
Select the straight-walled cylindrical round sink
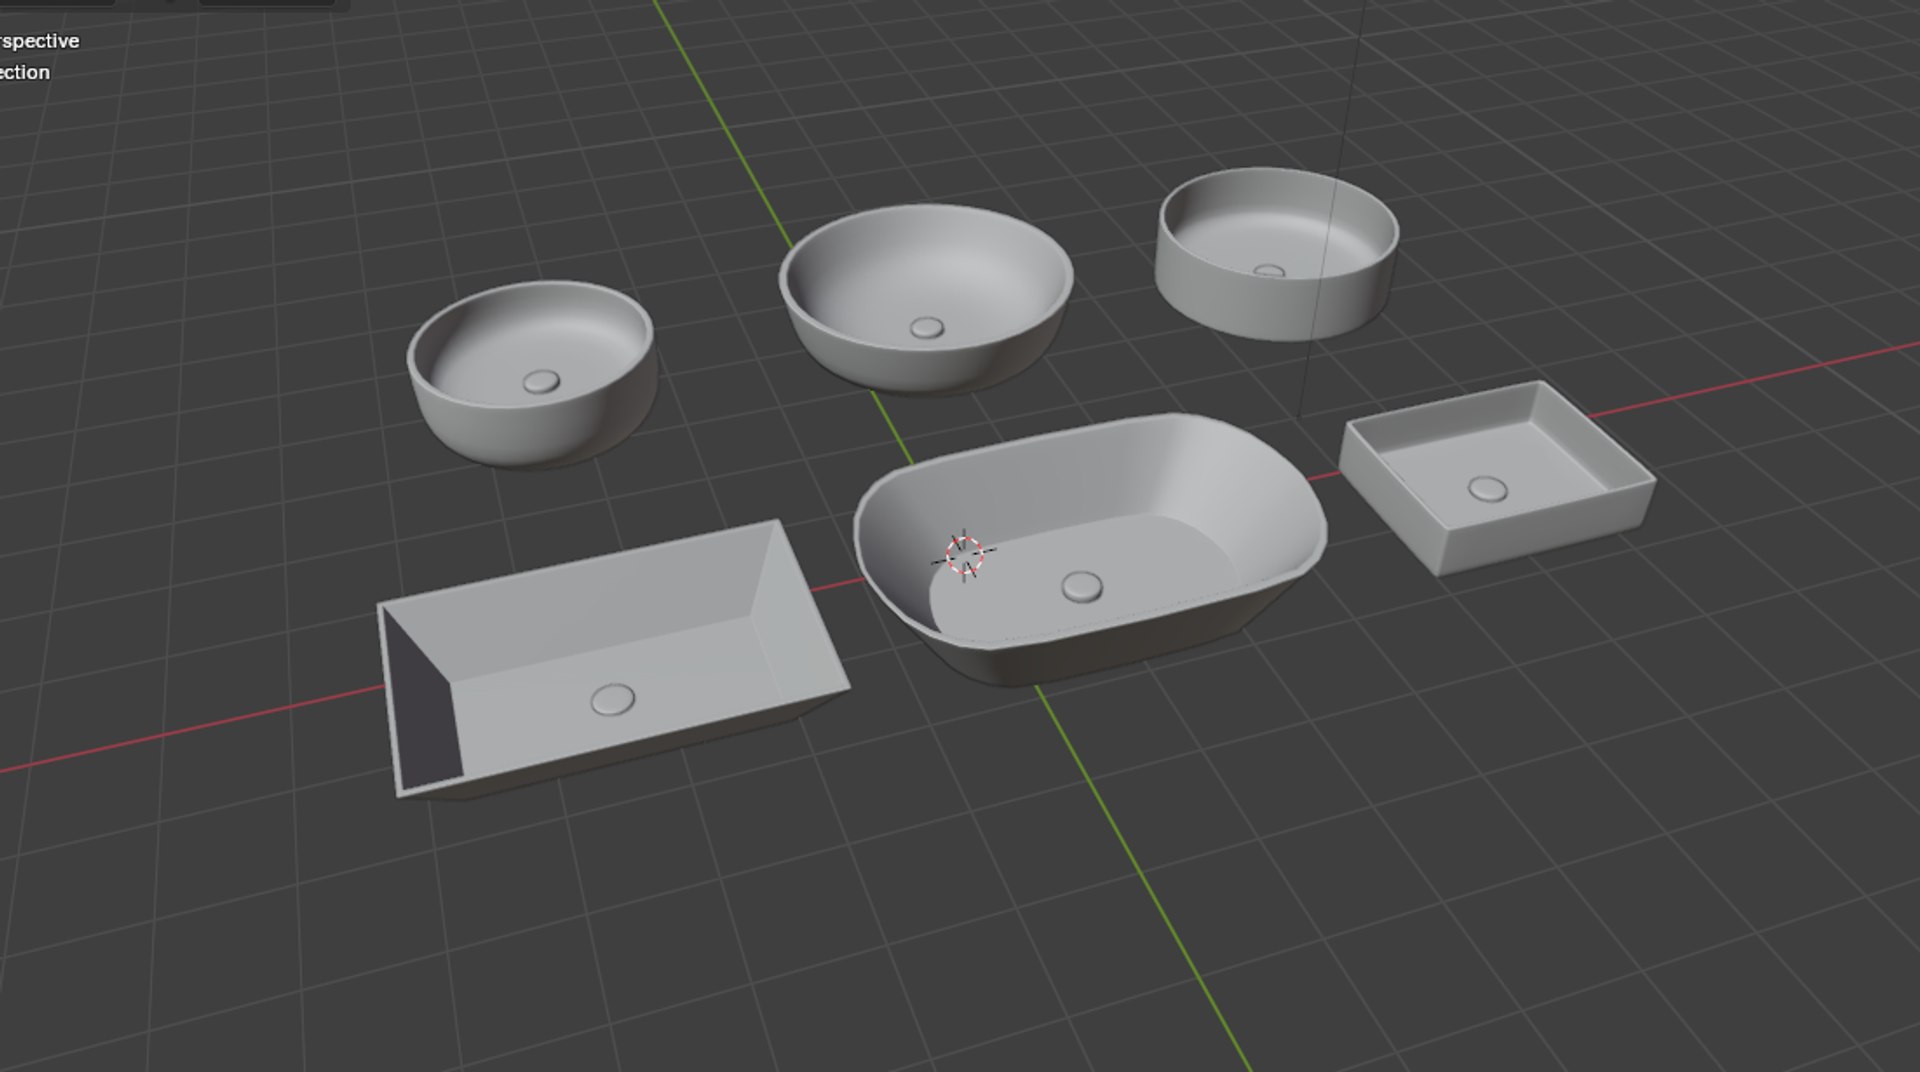1277,253
